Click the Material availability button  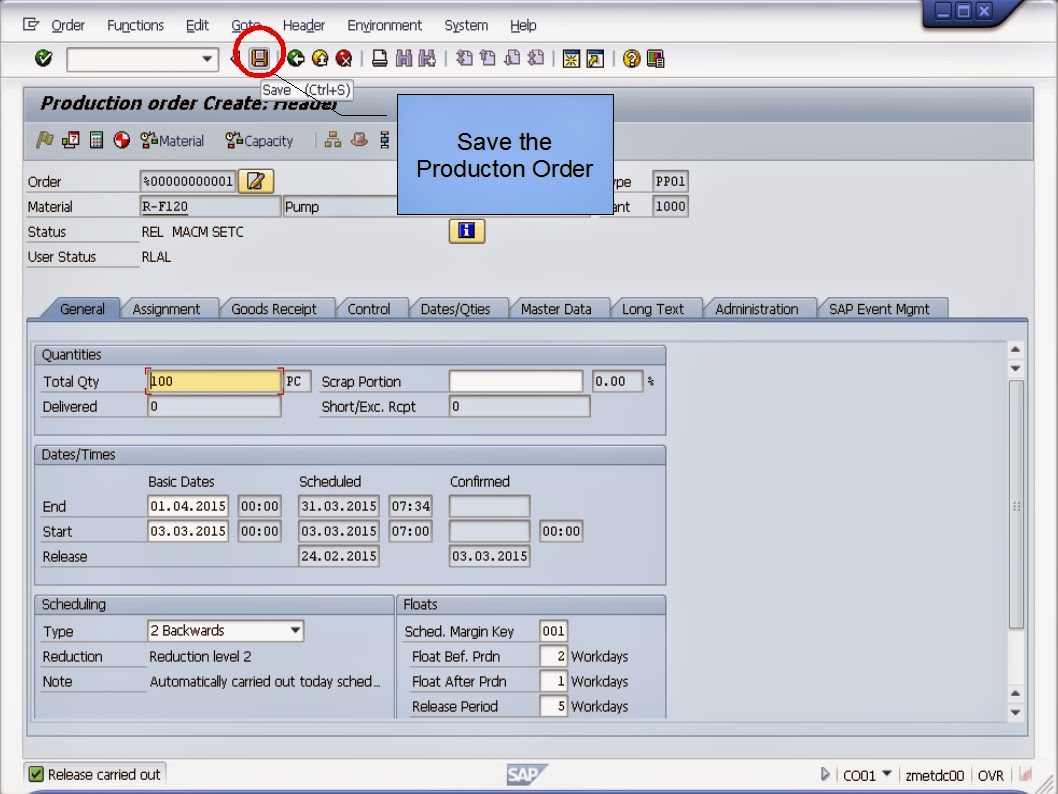click(x=172, y=140)
